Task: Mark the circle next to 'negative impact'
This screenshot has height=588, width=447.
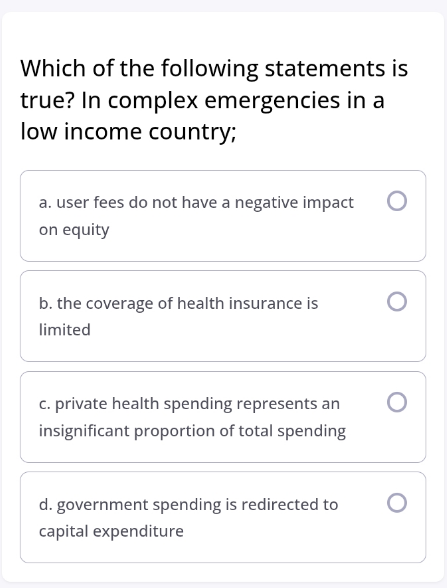Action: 397,201
